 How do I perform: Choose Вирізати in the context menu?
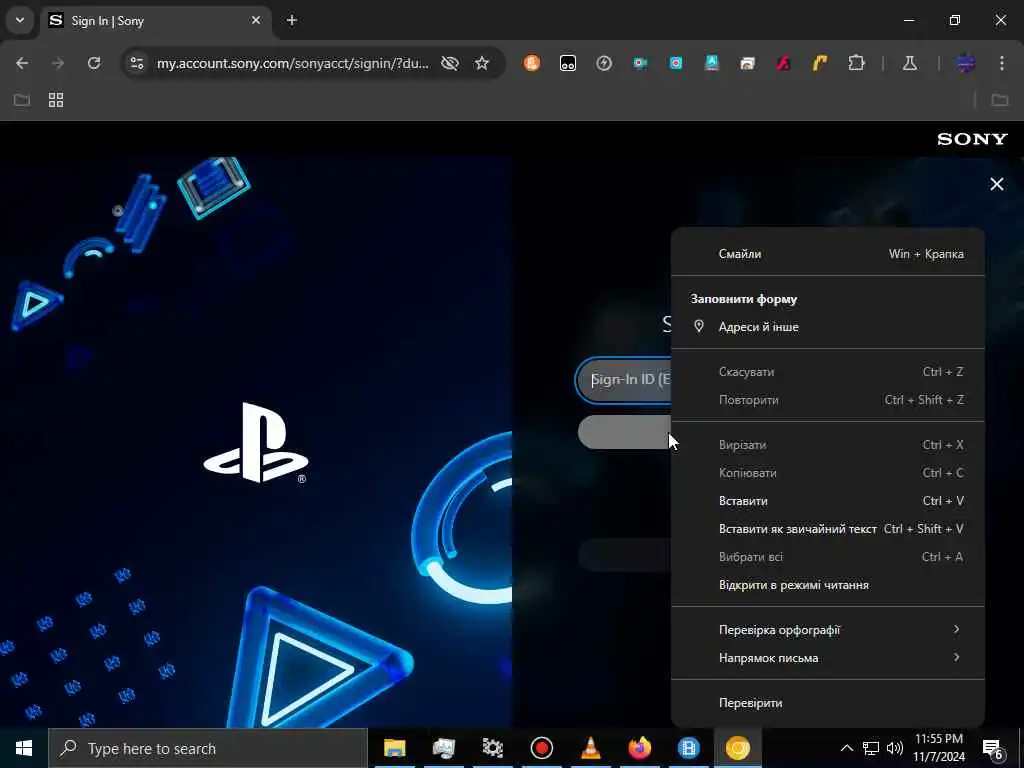click(x=828, y=445)
